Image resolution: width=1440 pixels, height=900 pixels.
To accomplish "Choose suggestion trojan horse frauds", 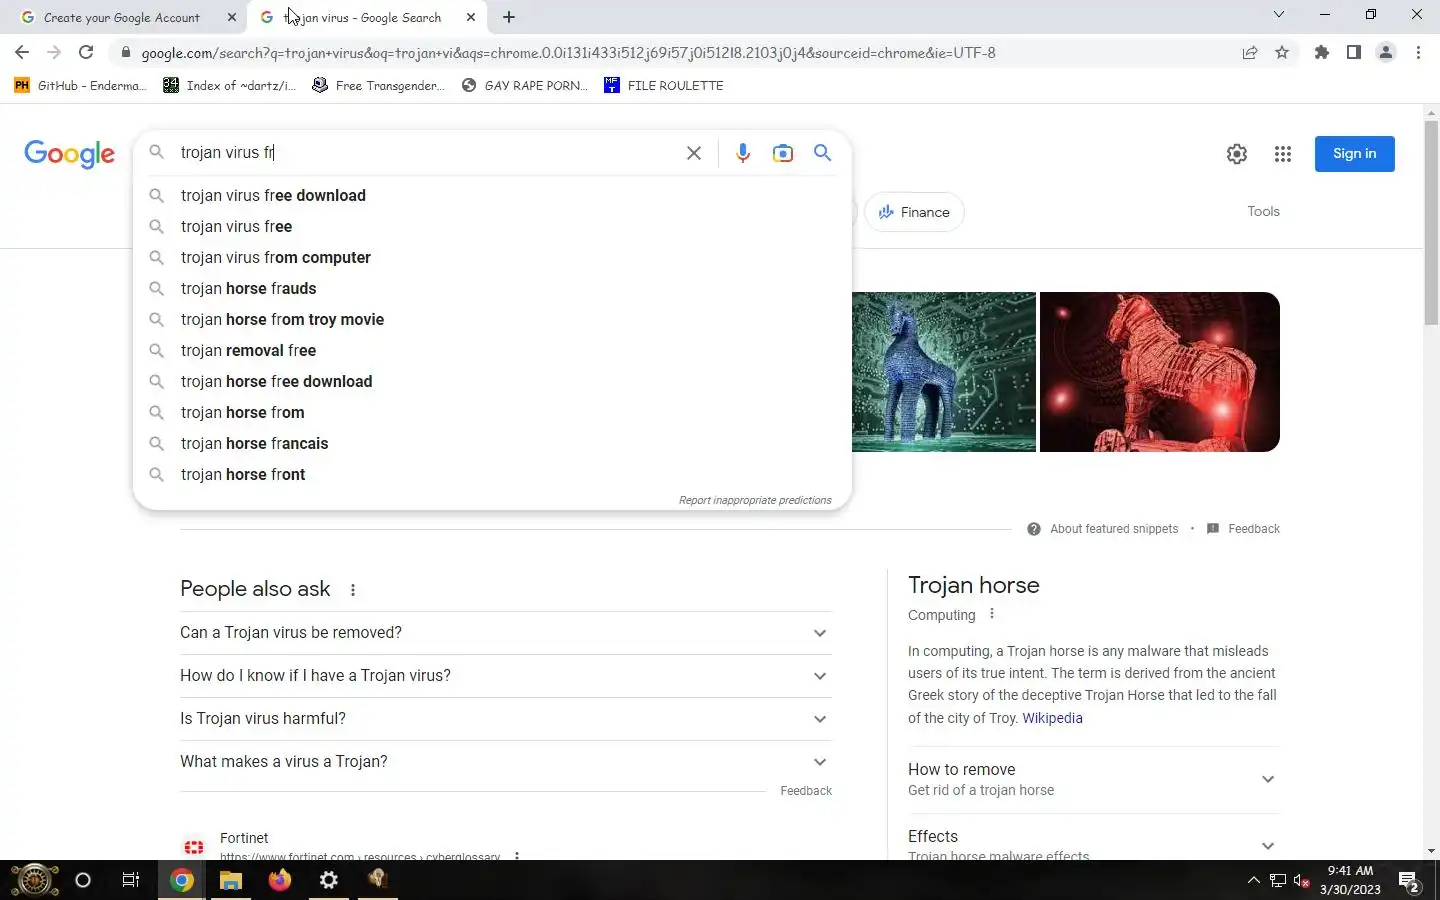I will [492, 289].
